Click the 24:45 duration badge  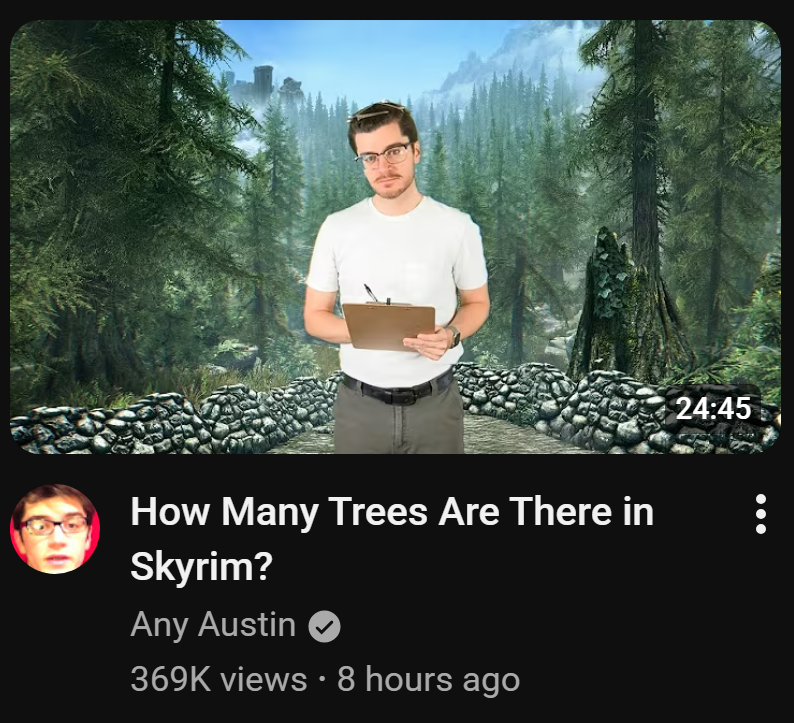[713, 408]
